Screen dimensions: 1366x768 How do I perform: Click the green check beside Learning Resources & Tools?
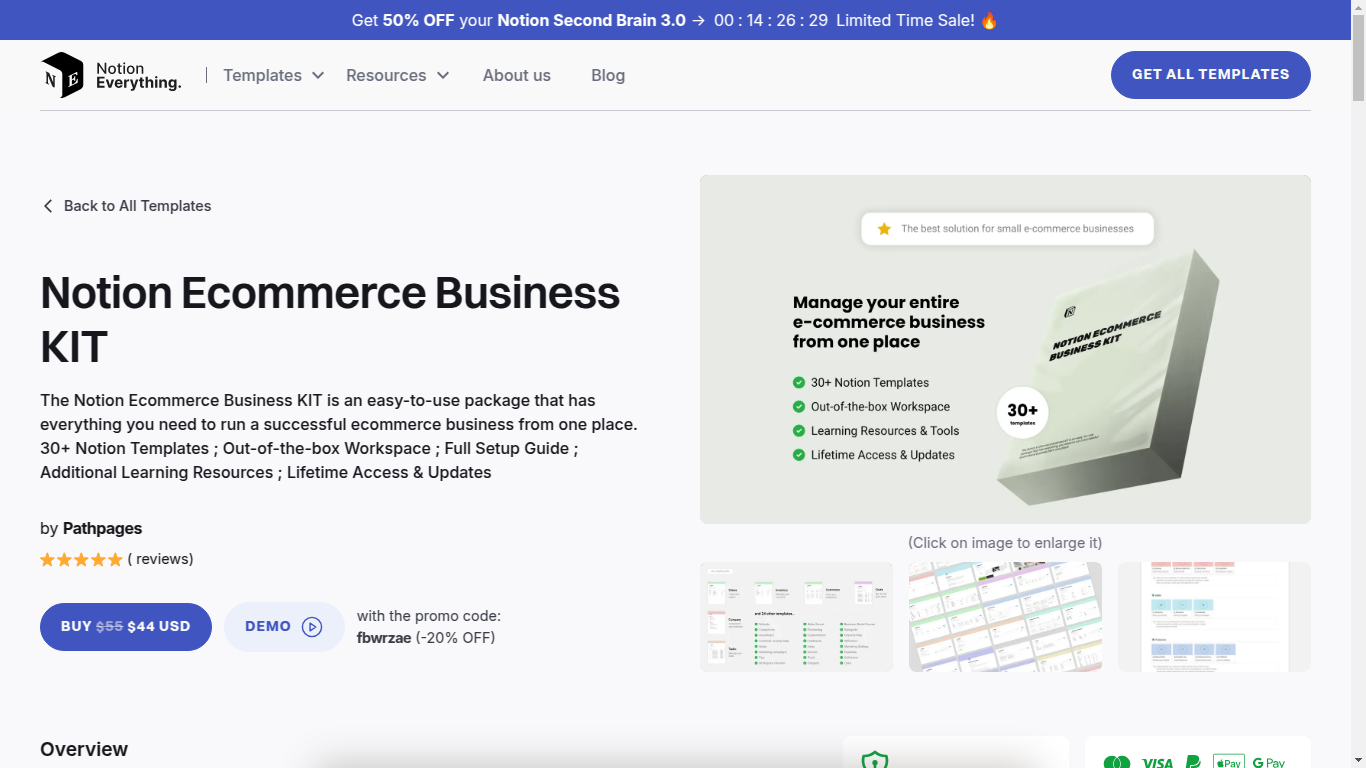799,431
